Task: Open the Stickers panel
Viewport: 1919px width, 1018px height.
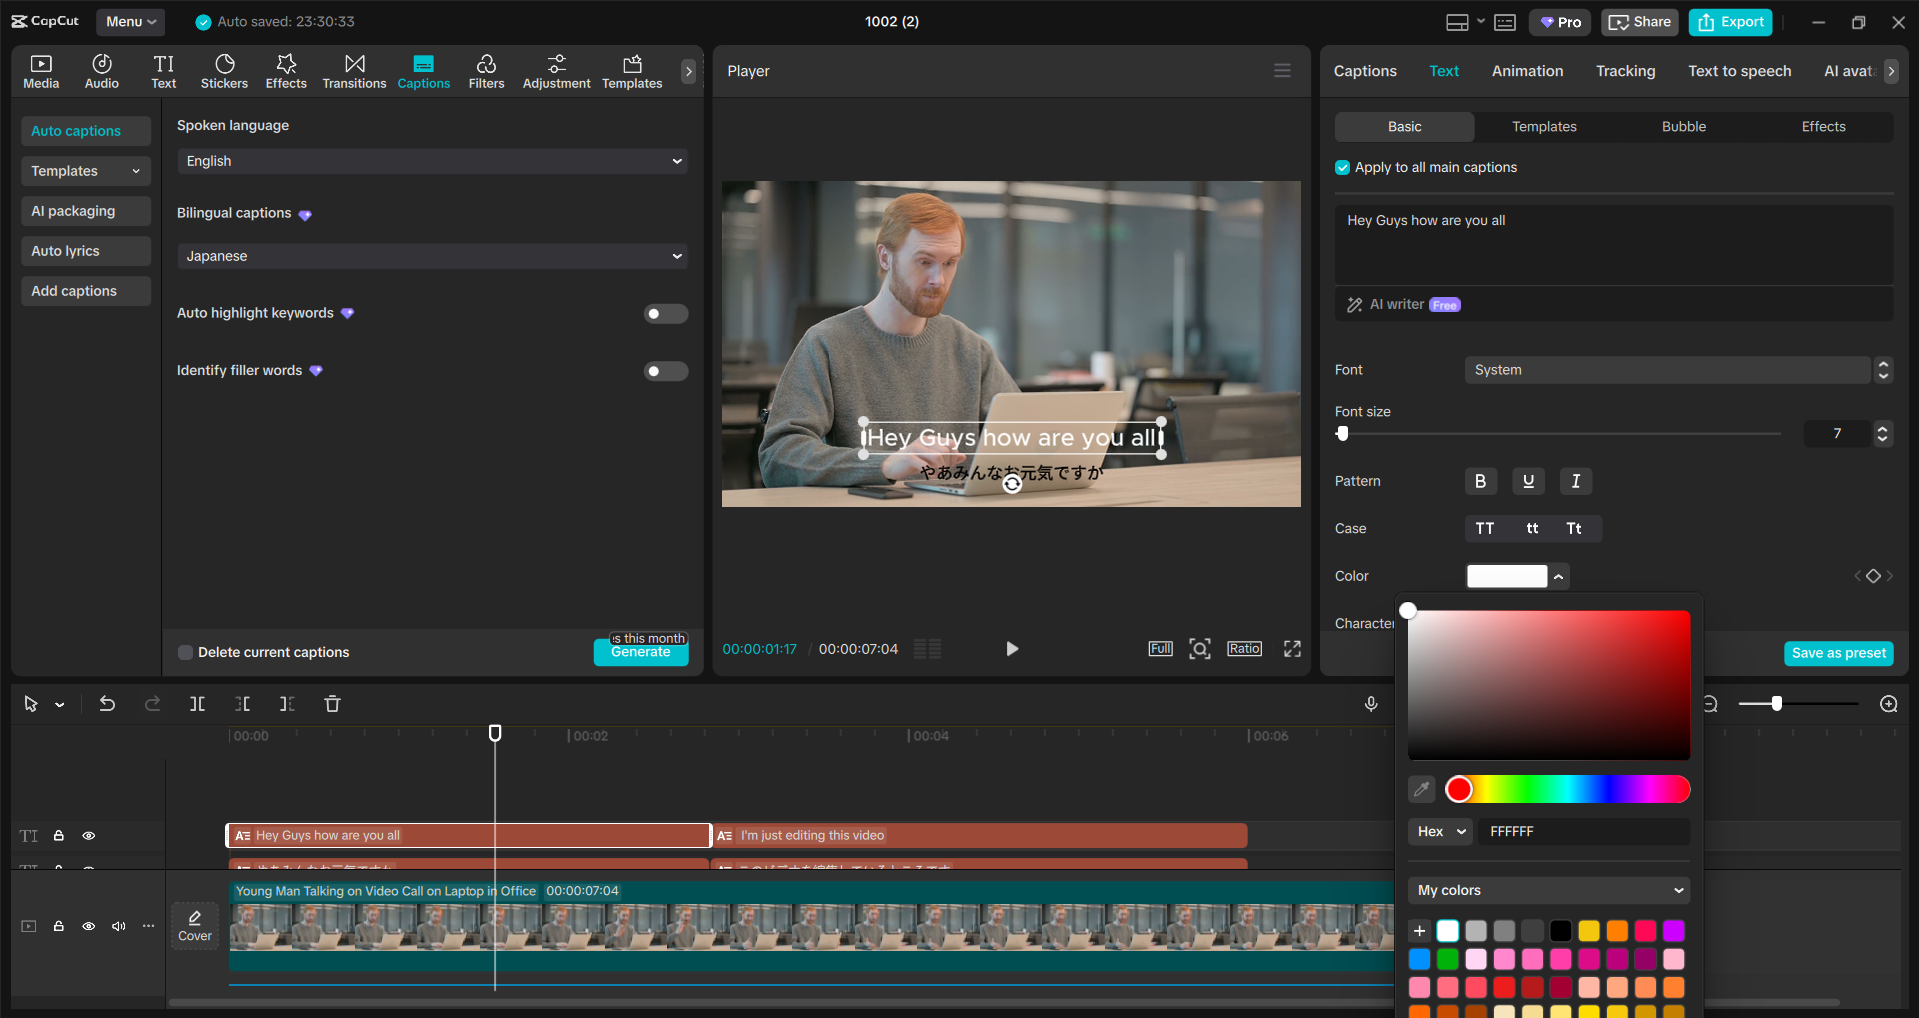Action: pyautogui.click(x=224, y=71)
